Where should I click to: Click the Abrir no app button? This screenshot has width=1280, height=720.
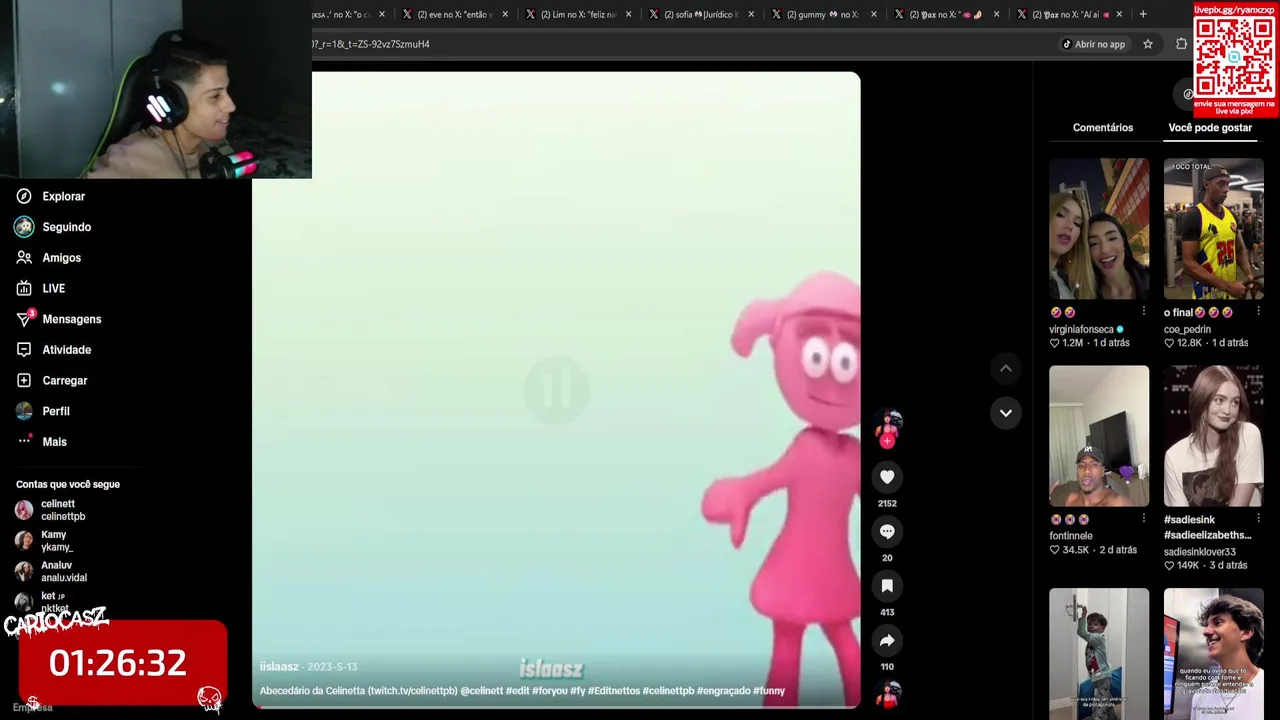(1093, 44)
